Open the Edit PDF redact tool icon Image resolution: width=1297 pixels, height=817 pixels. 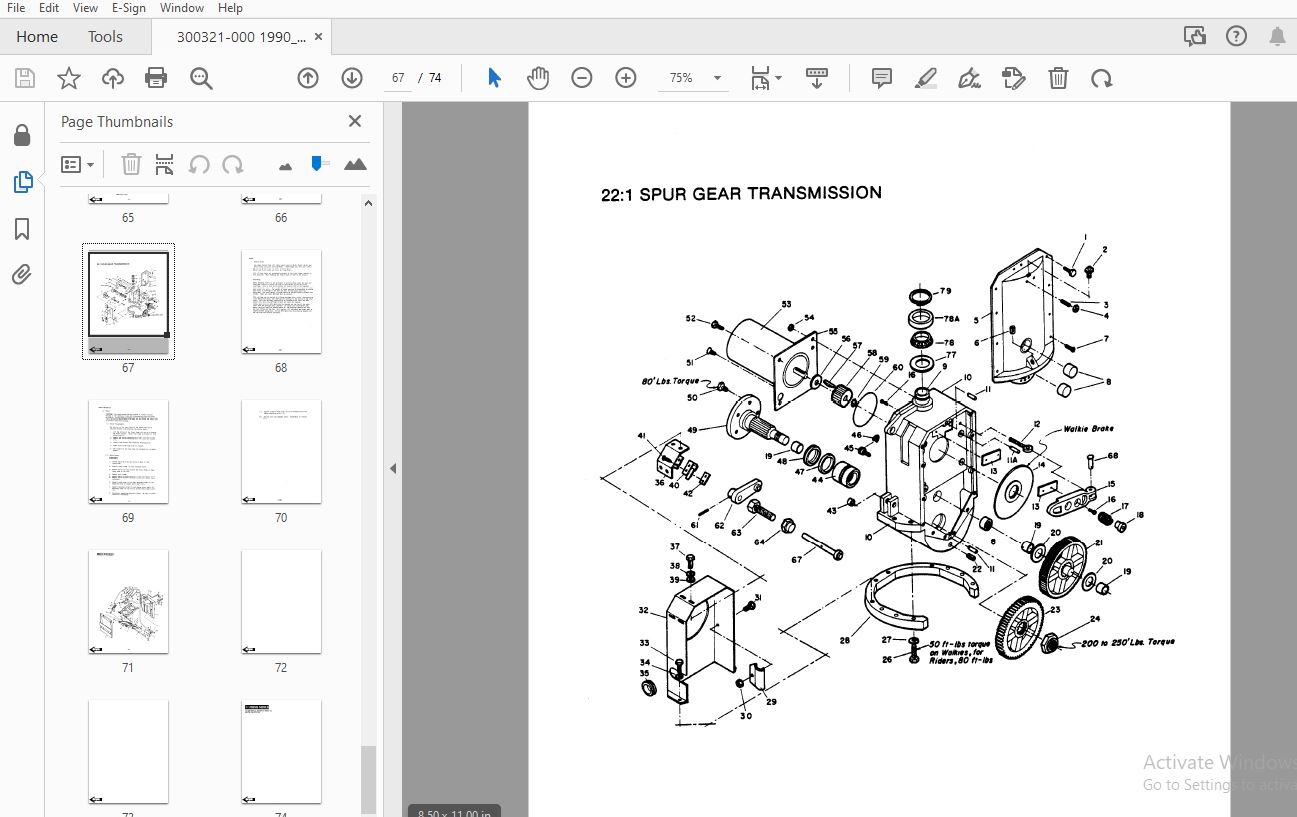(1014, 78)
